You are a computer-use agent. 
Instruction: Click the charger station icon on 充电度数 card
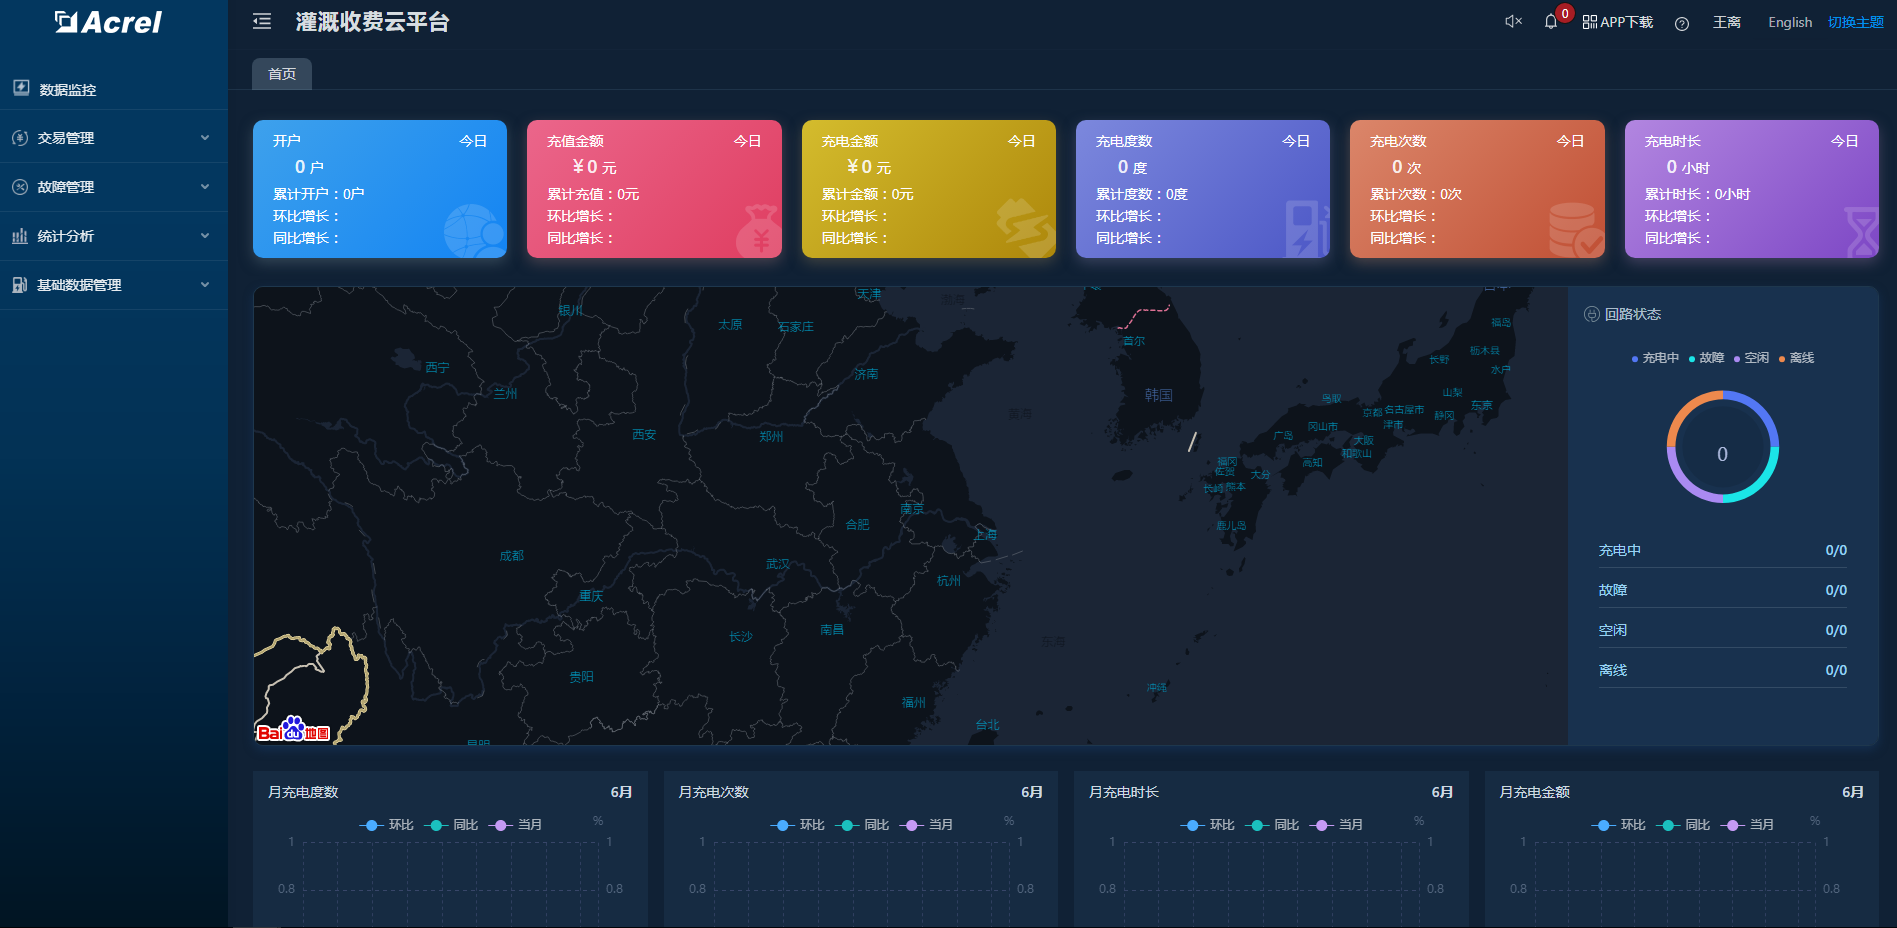tap(1306, 228)
